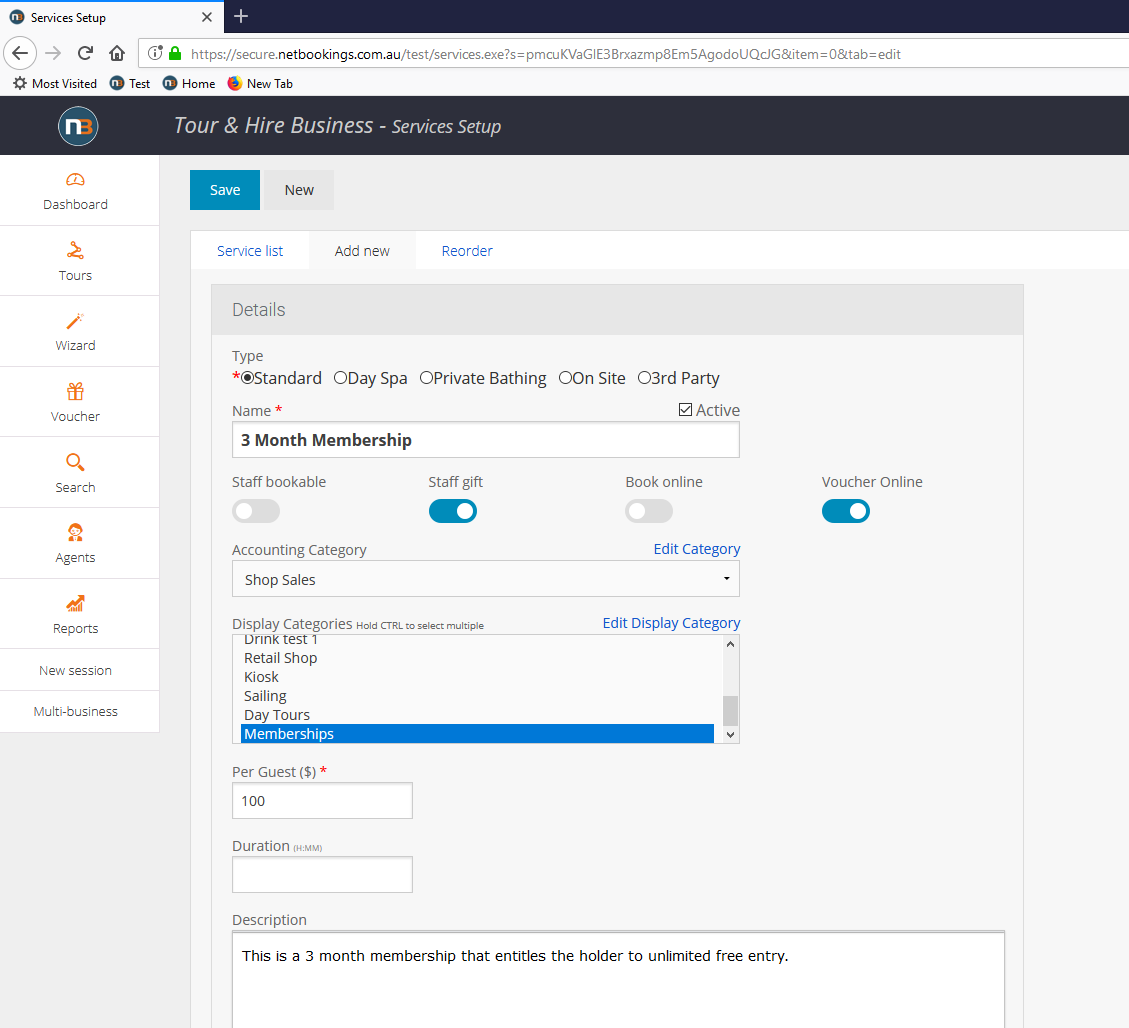Enable the Book online toggle

pyautogui.click(x=649, y=511)
